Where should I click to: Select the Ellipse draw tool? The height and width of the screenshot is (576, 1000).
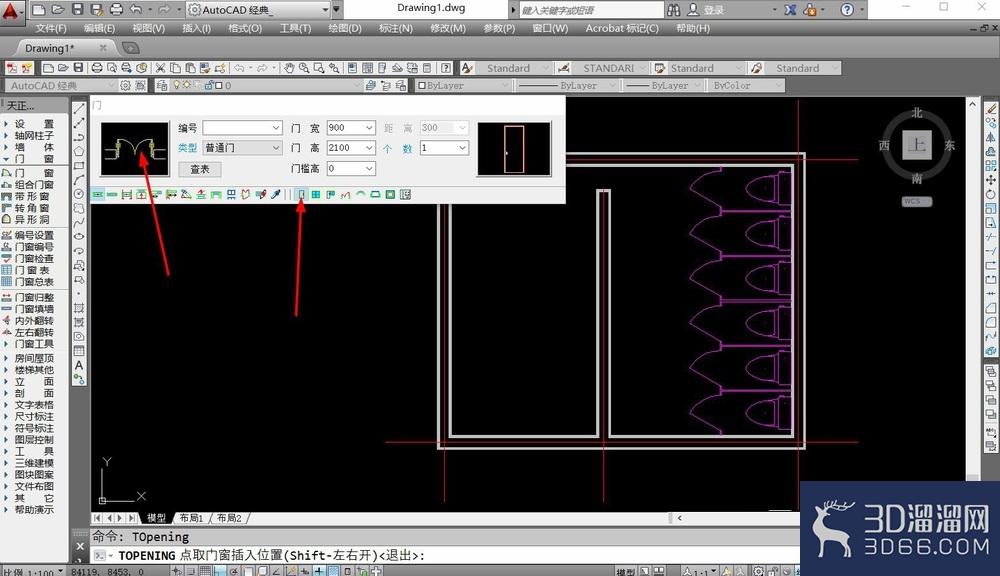click(x=79, y=237)
